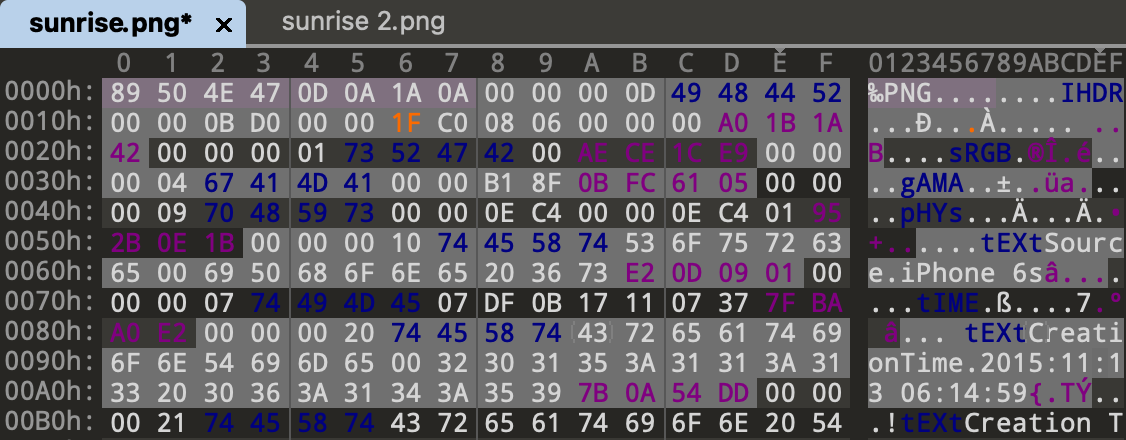
Task: Click the 0060h: row offset label
Action: (50, 273)
